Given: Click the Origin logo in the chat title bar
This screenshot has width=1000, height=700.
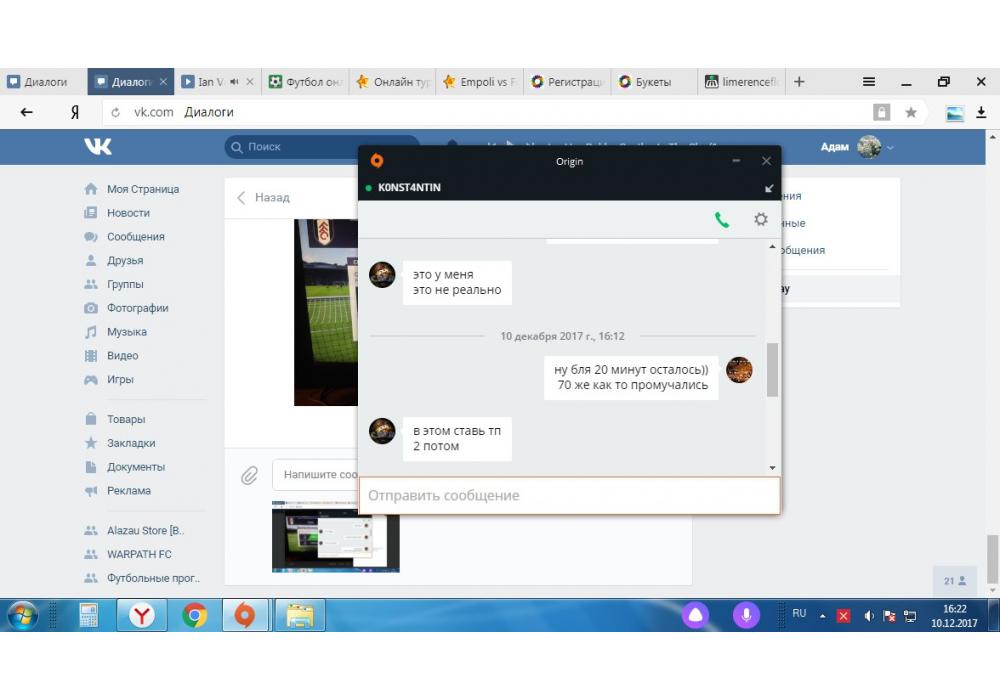Looking at the screenshot, I should pyautogui.click(x=377, y=161).
